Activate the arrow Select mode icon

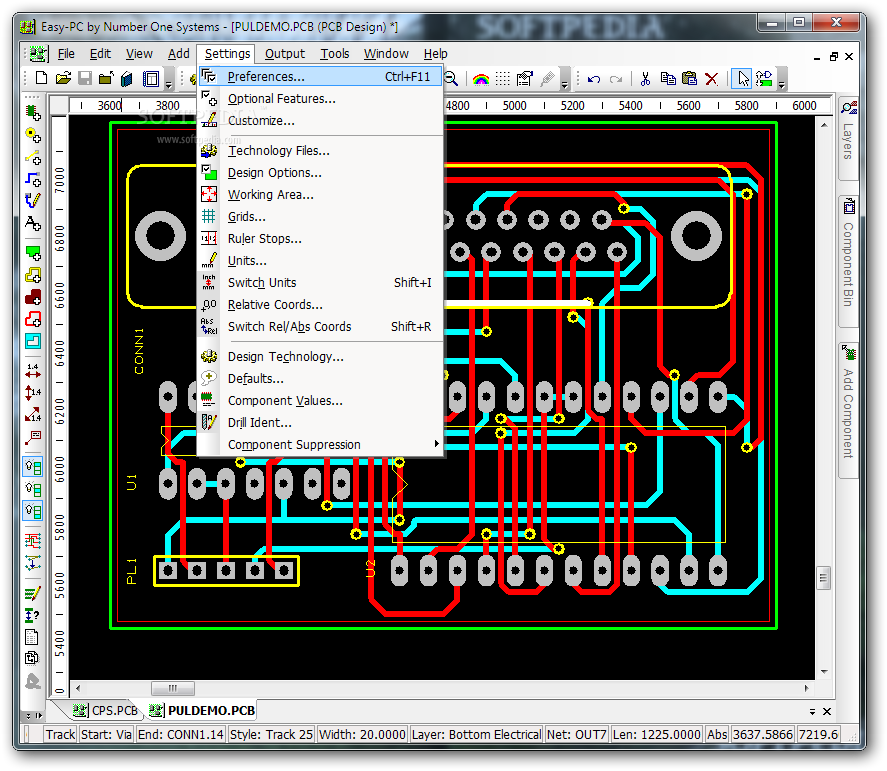(x=743, y=78)
